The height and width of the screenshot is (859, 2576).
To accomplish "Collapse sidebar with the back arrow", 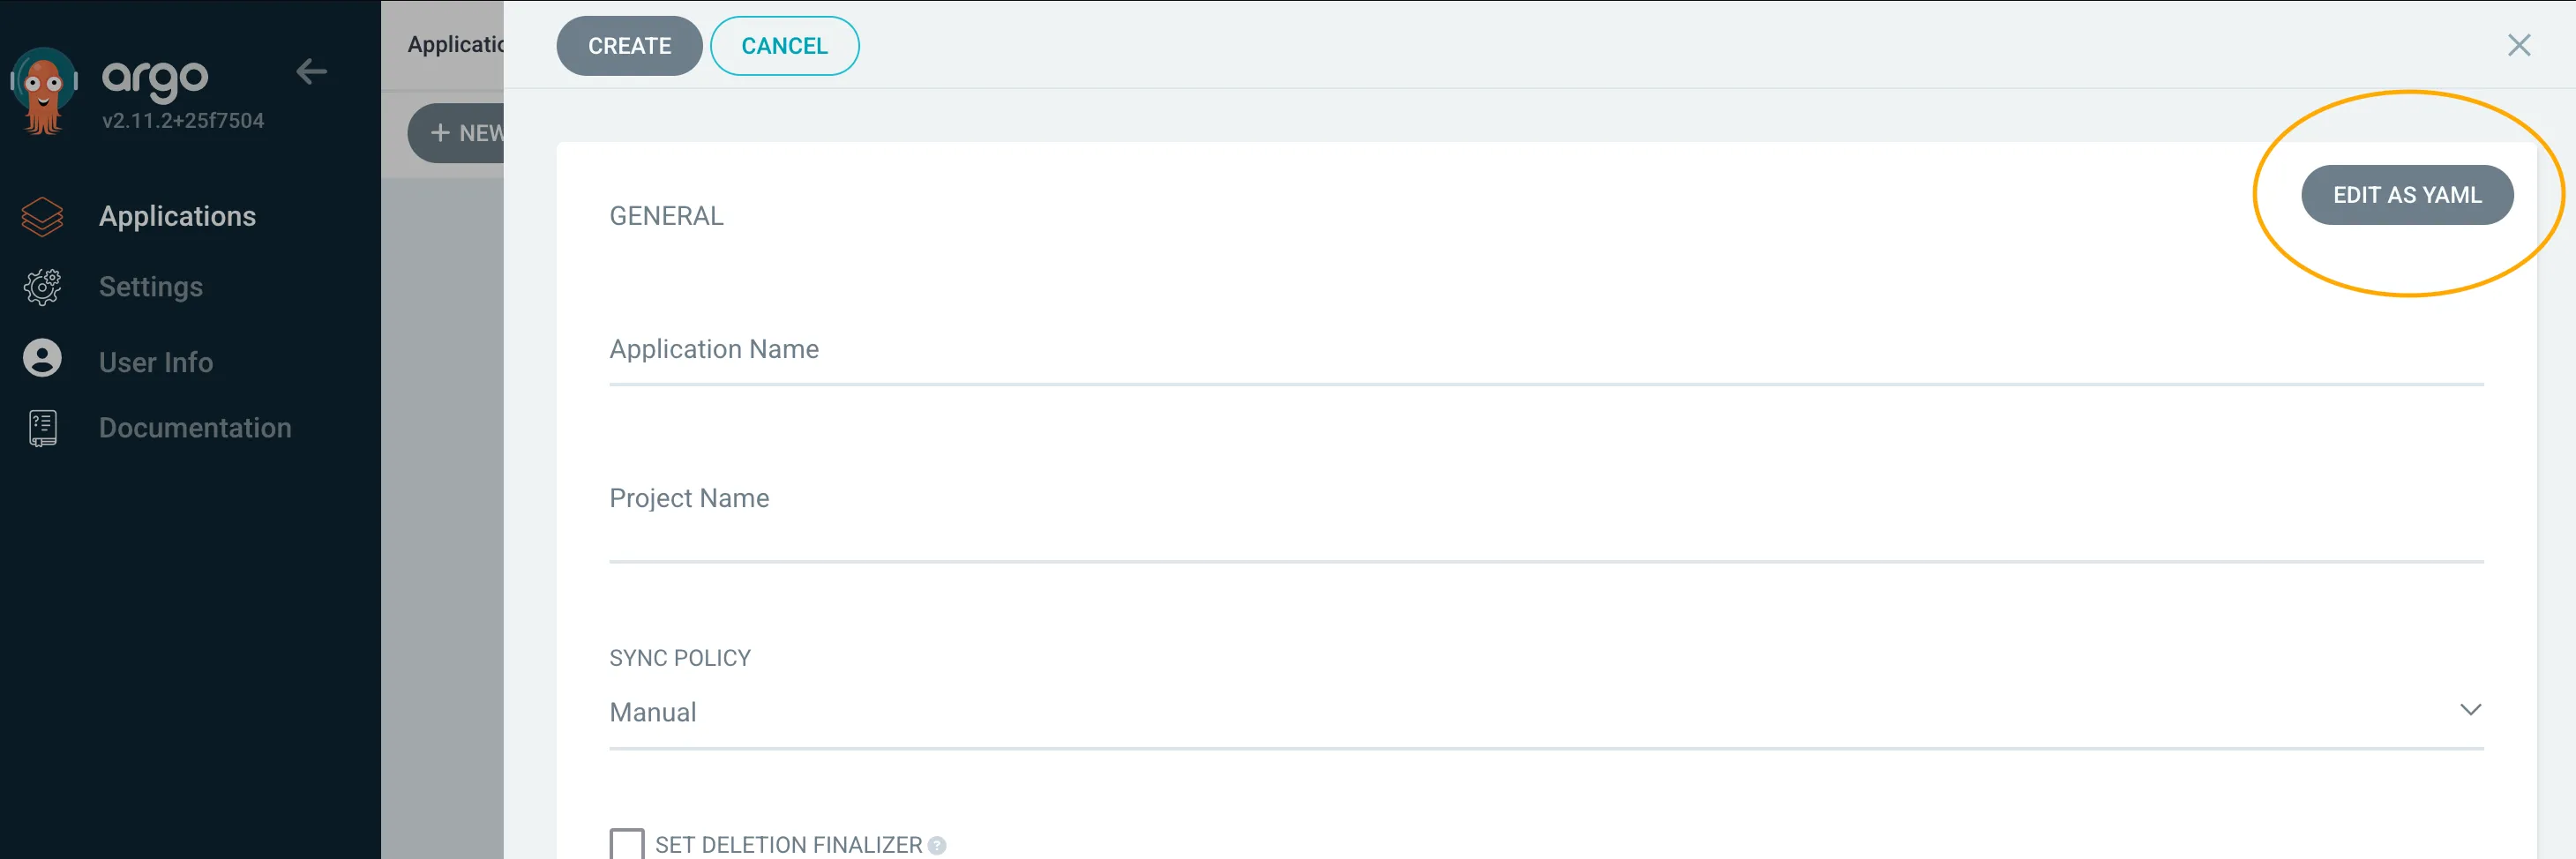I will coord(311,72).
